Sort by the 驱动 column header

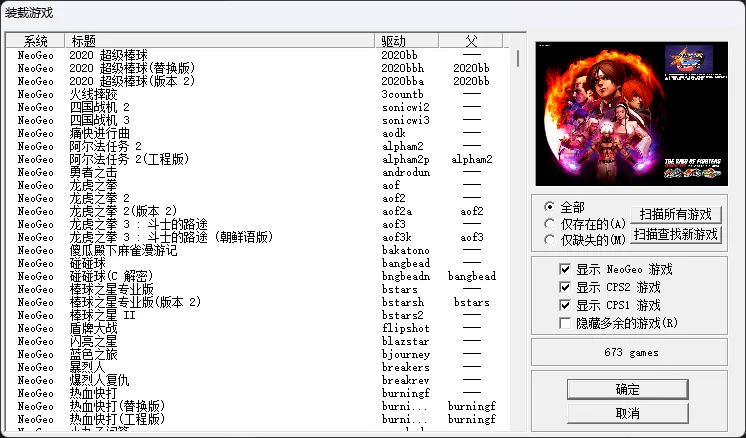[x=407, y=41]
